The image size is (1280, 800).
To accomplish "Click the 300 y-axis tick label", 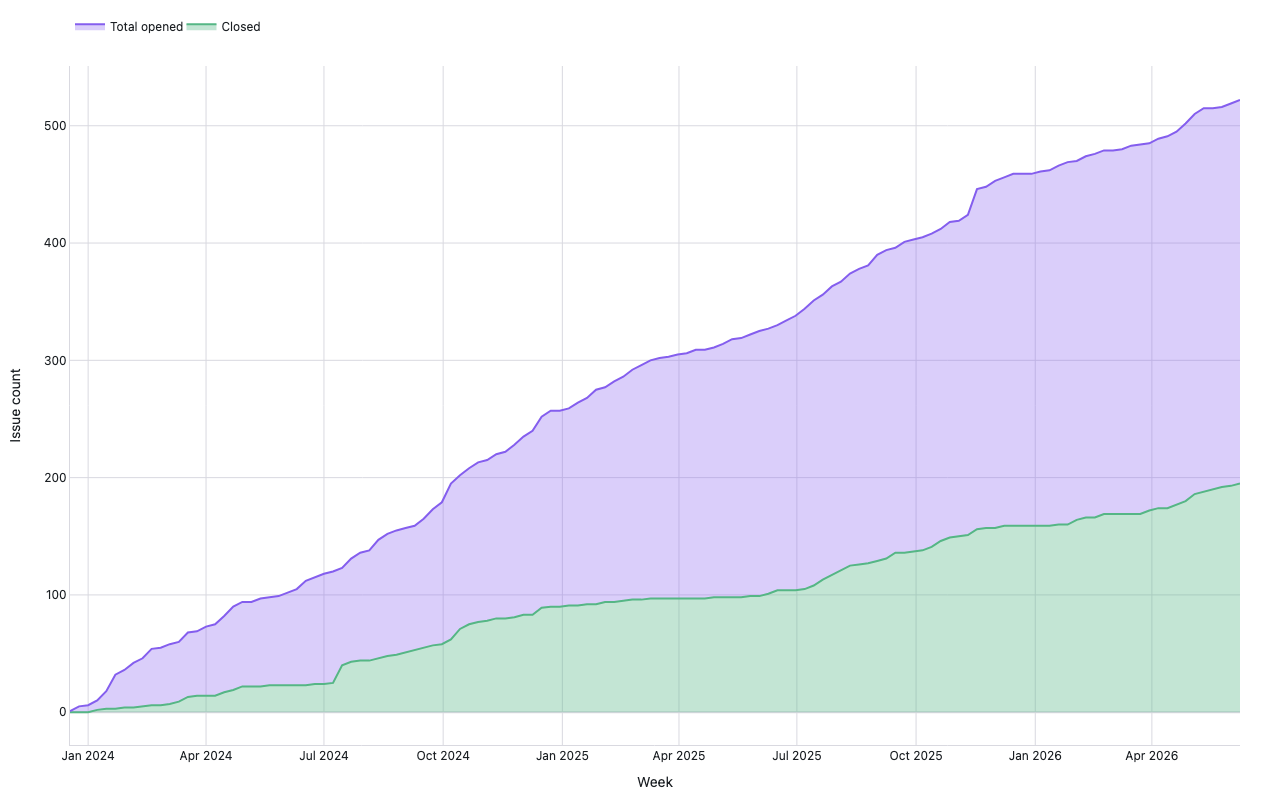I will (x=54, y=360).
